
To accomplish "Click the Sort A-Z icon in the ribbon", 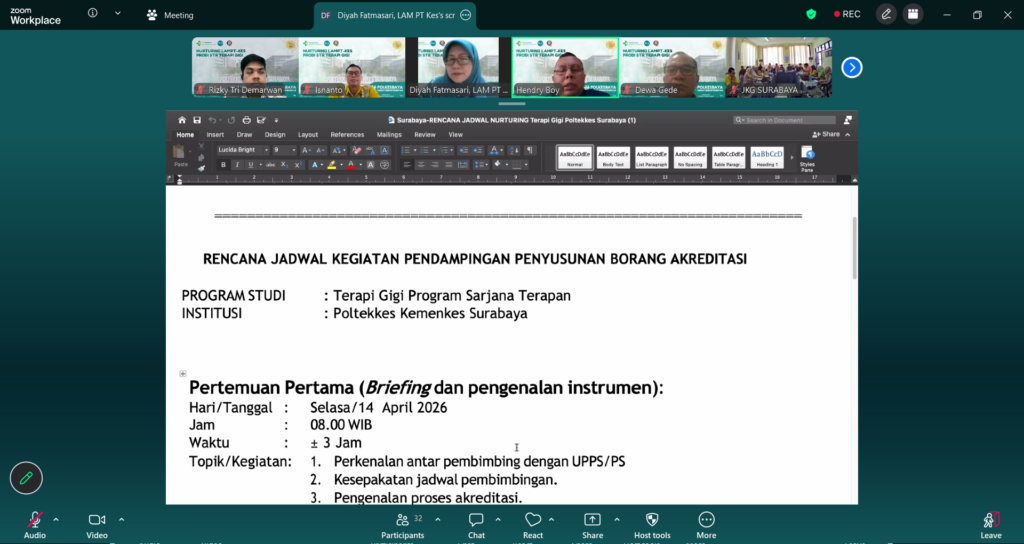I will 513,150.
